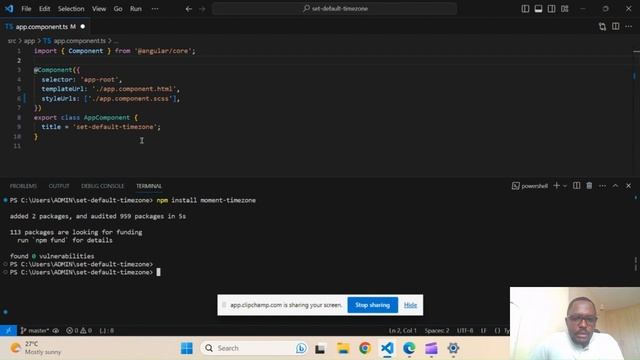Click the app folder breadcrumb
Viewport: 640px width, 360px height.
click(x=29, y=41)
